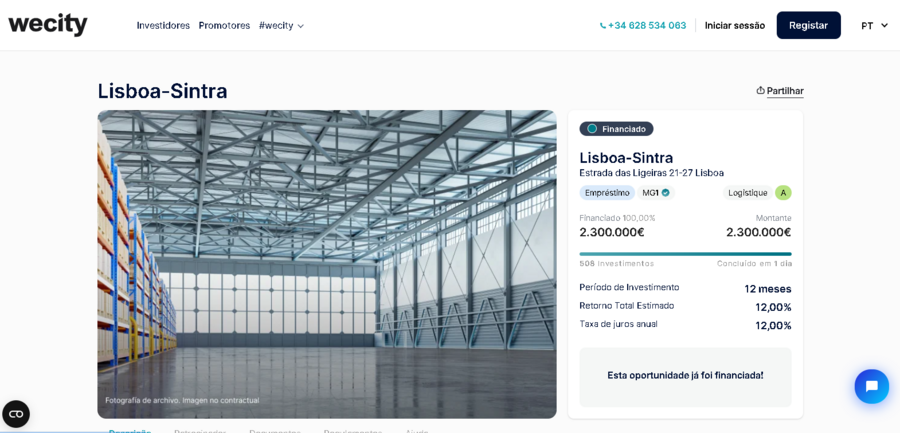
Task: Click the Registar button
Action: pos(808,25)
